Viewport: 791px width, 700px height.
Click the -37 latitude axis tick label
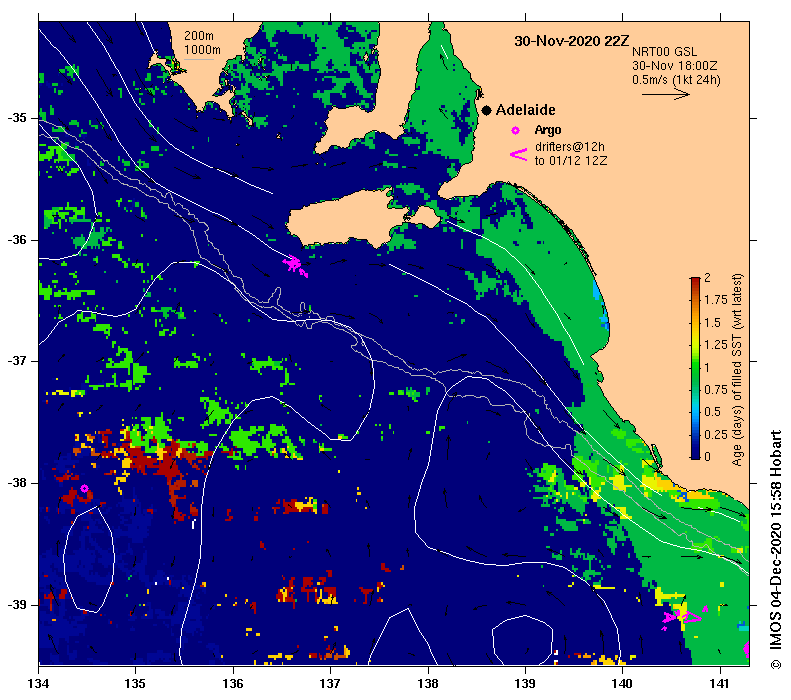tap(17, 361)
